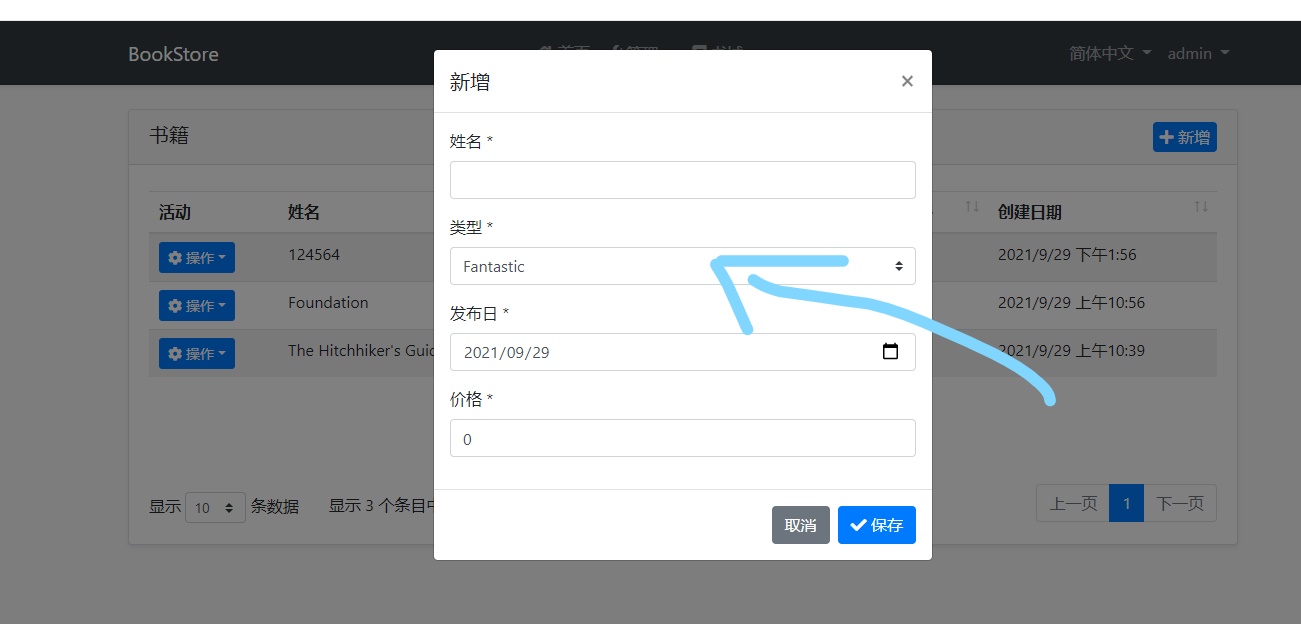Click the 上一页 pagination control
This screenshot has height=624, width=1301.
1072,503
